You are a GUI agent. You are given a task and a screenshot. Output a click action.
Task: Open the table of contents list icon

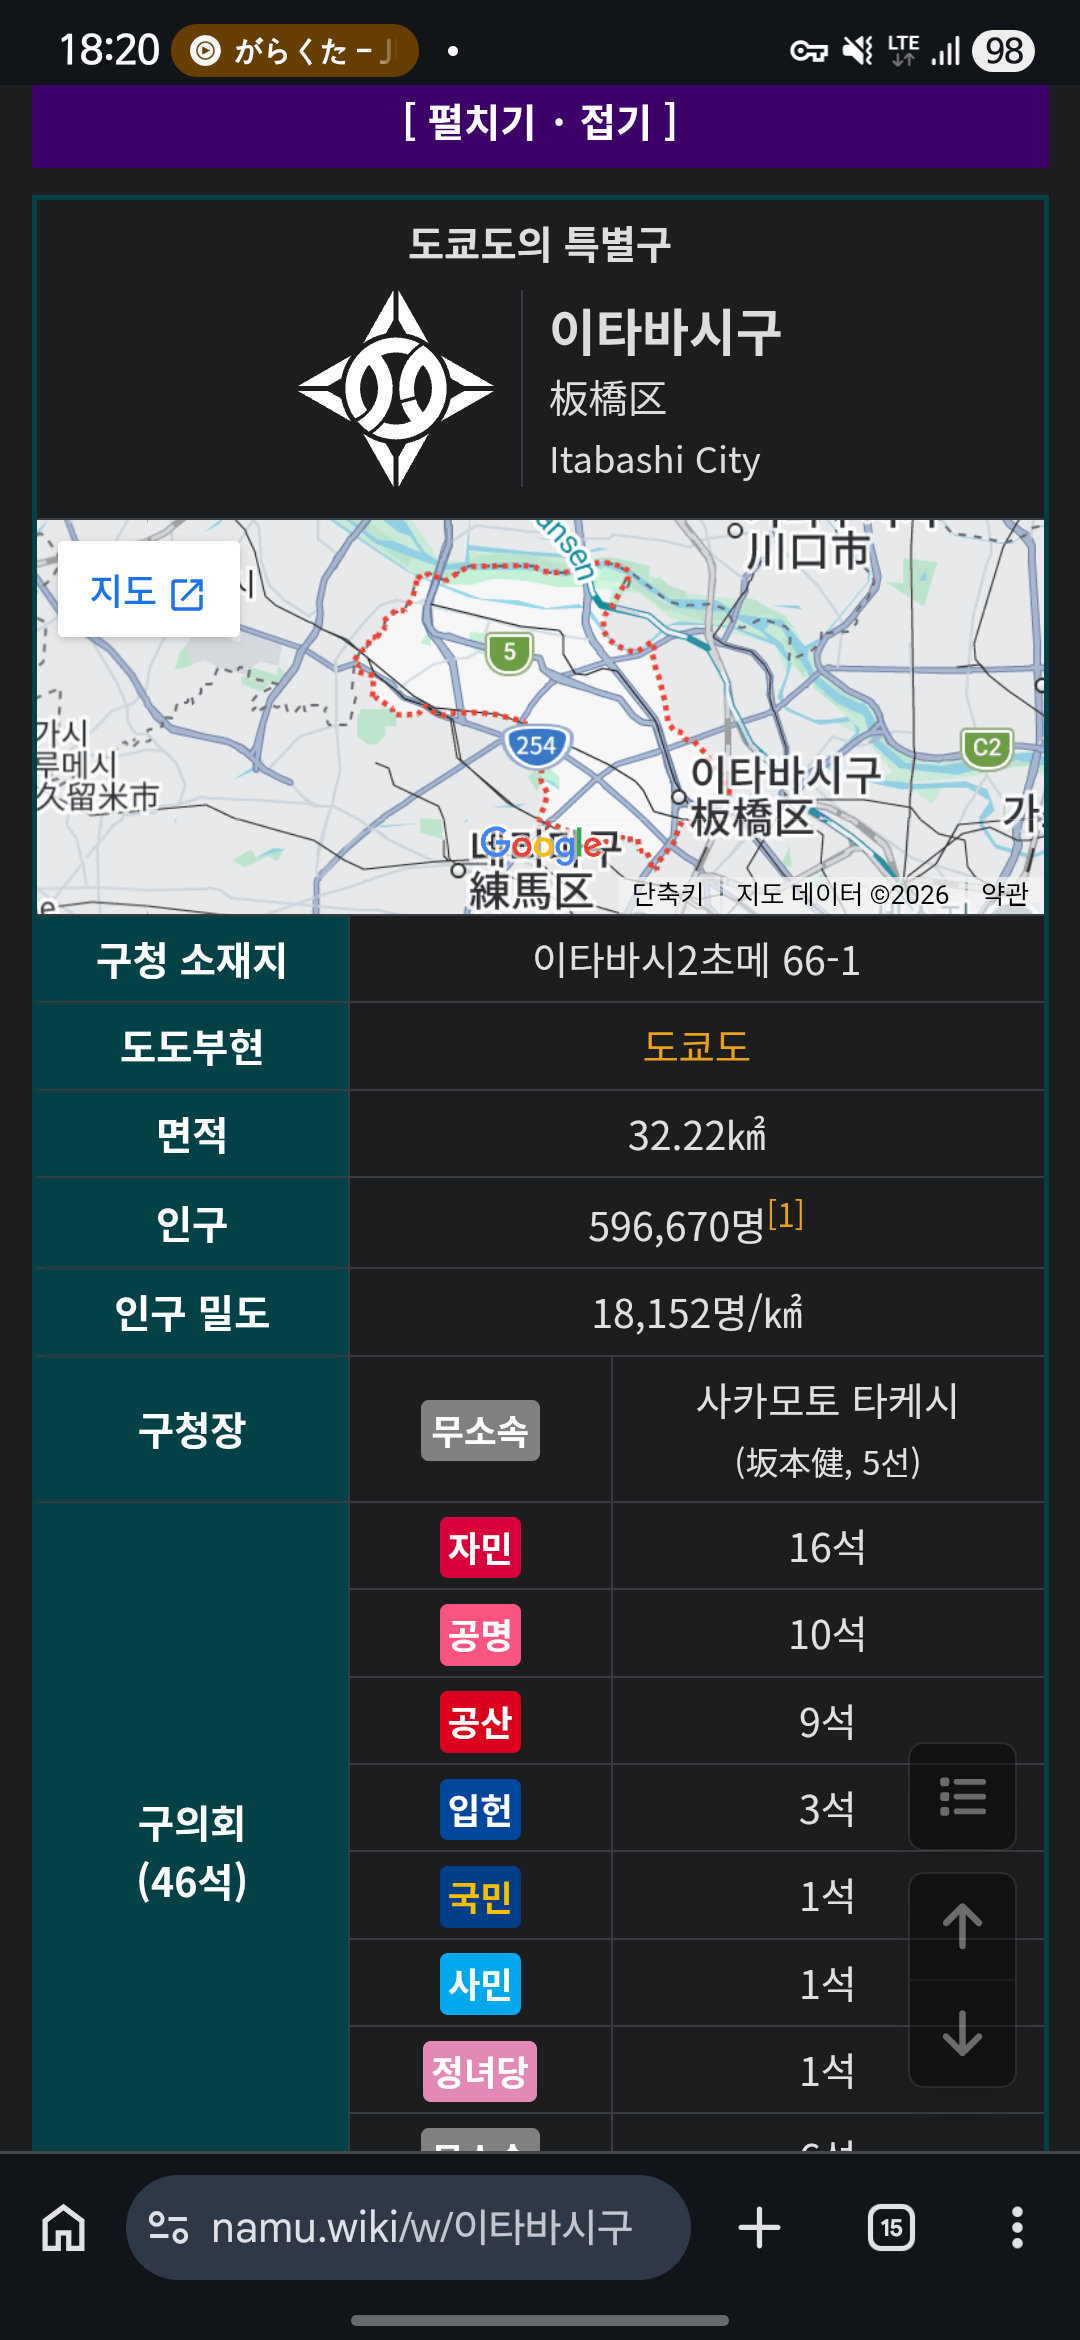tap(962, 1796)
